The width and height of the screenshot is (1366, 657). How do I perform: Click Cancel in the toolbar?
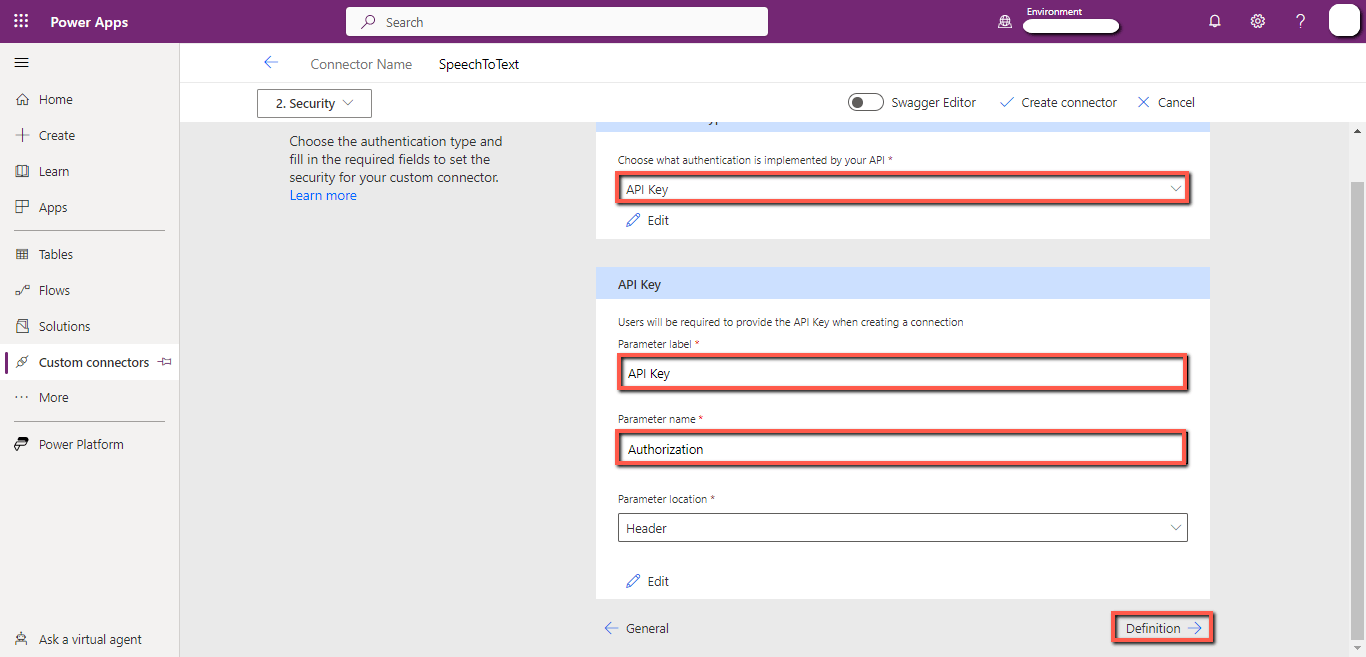click(1166, 102)
